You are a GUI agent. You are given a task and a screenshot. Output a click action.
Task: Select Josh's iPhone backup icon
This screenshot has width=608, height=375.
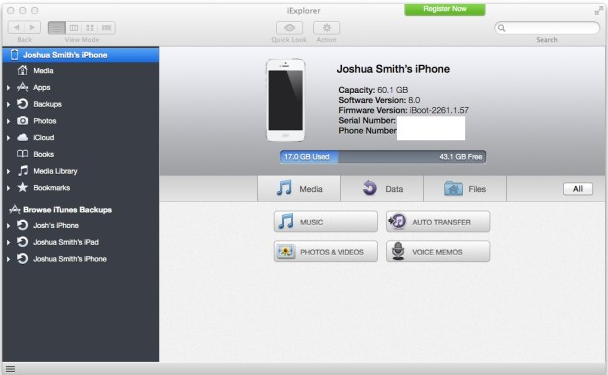pos(22,225)
